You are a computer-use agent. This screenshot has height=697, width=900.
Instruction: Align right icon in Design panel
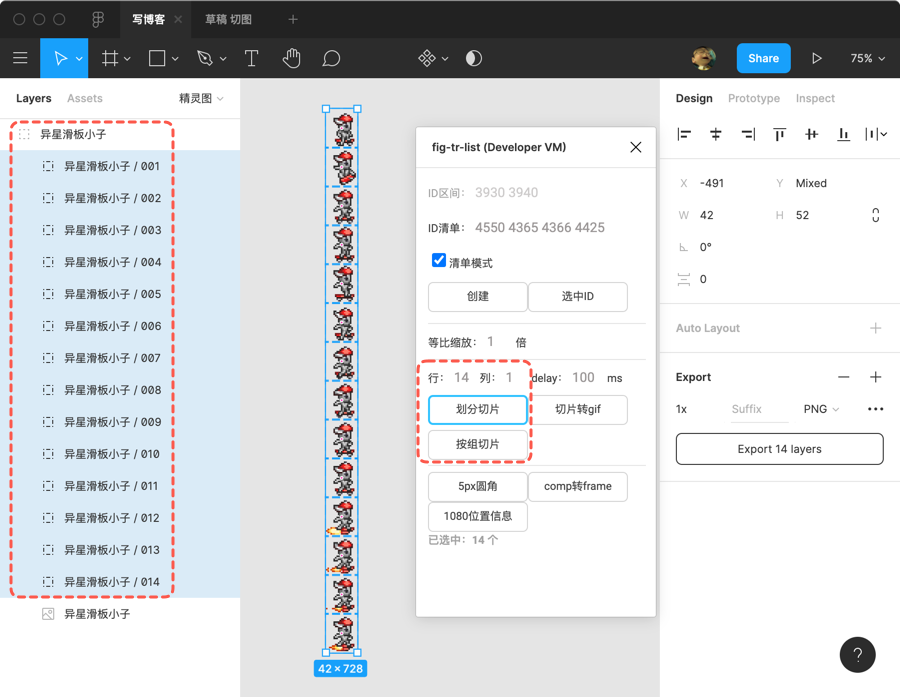click(748, 134)
